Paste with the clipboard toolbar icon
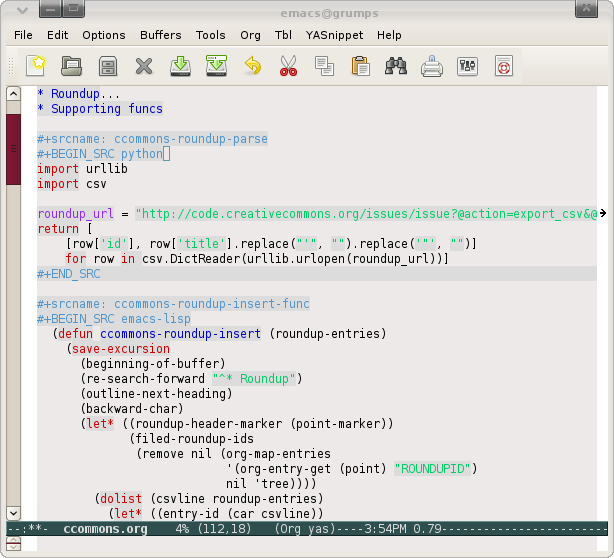Viewport: 614px width, 558px height. [361, 66]
